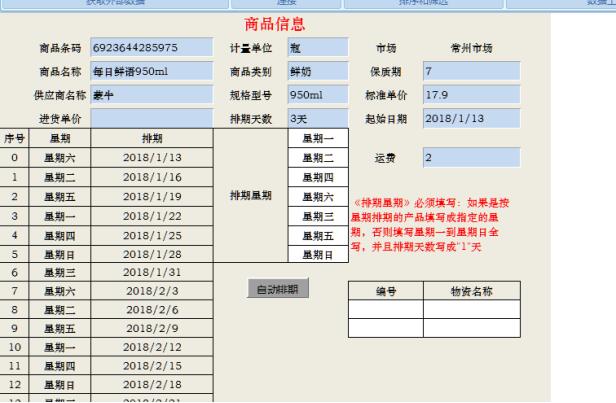
Task: Select the 起始日期 field with 2018/1/13
Action: click(x=470, y=119)
